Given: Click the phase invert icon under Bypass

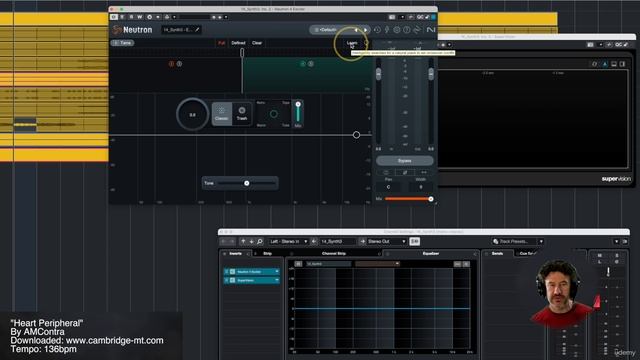Looking at the screenshot, I should tap(405, 172).
